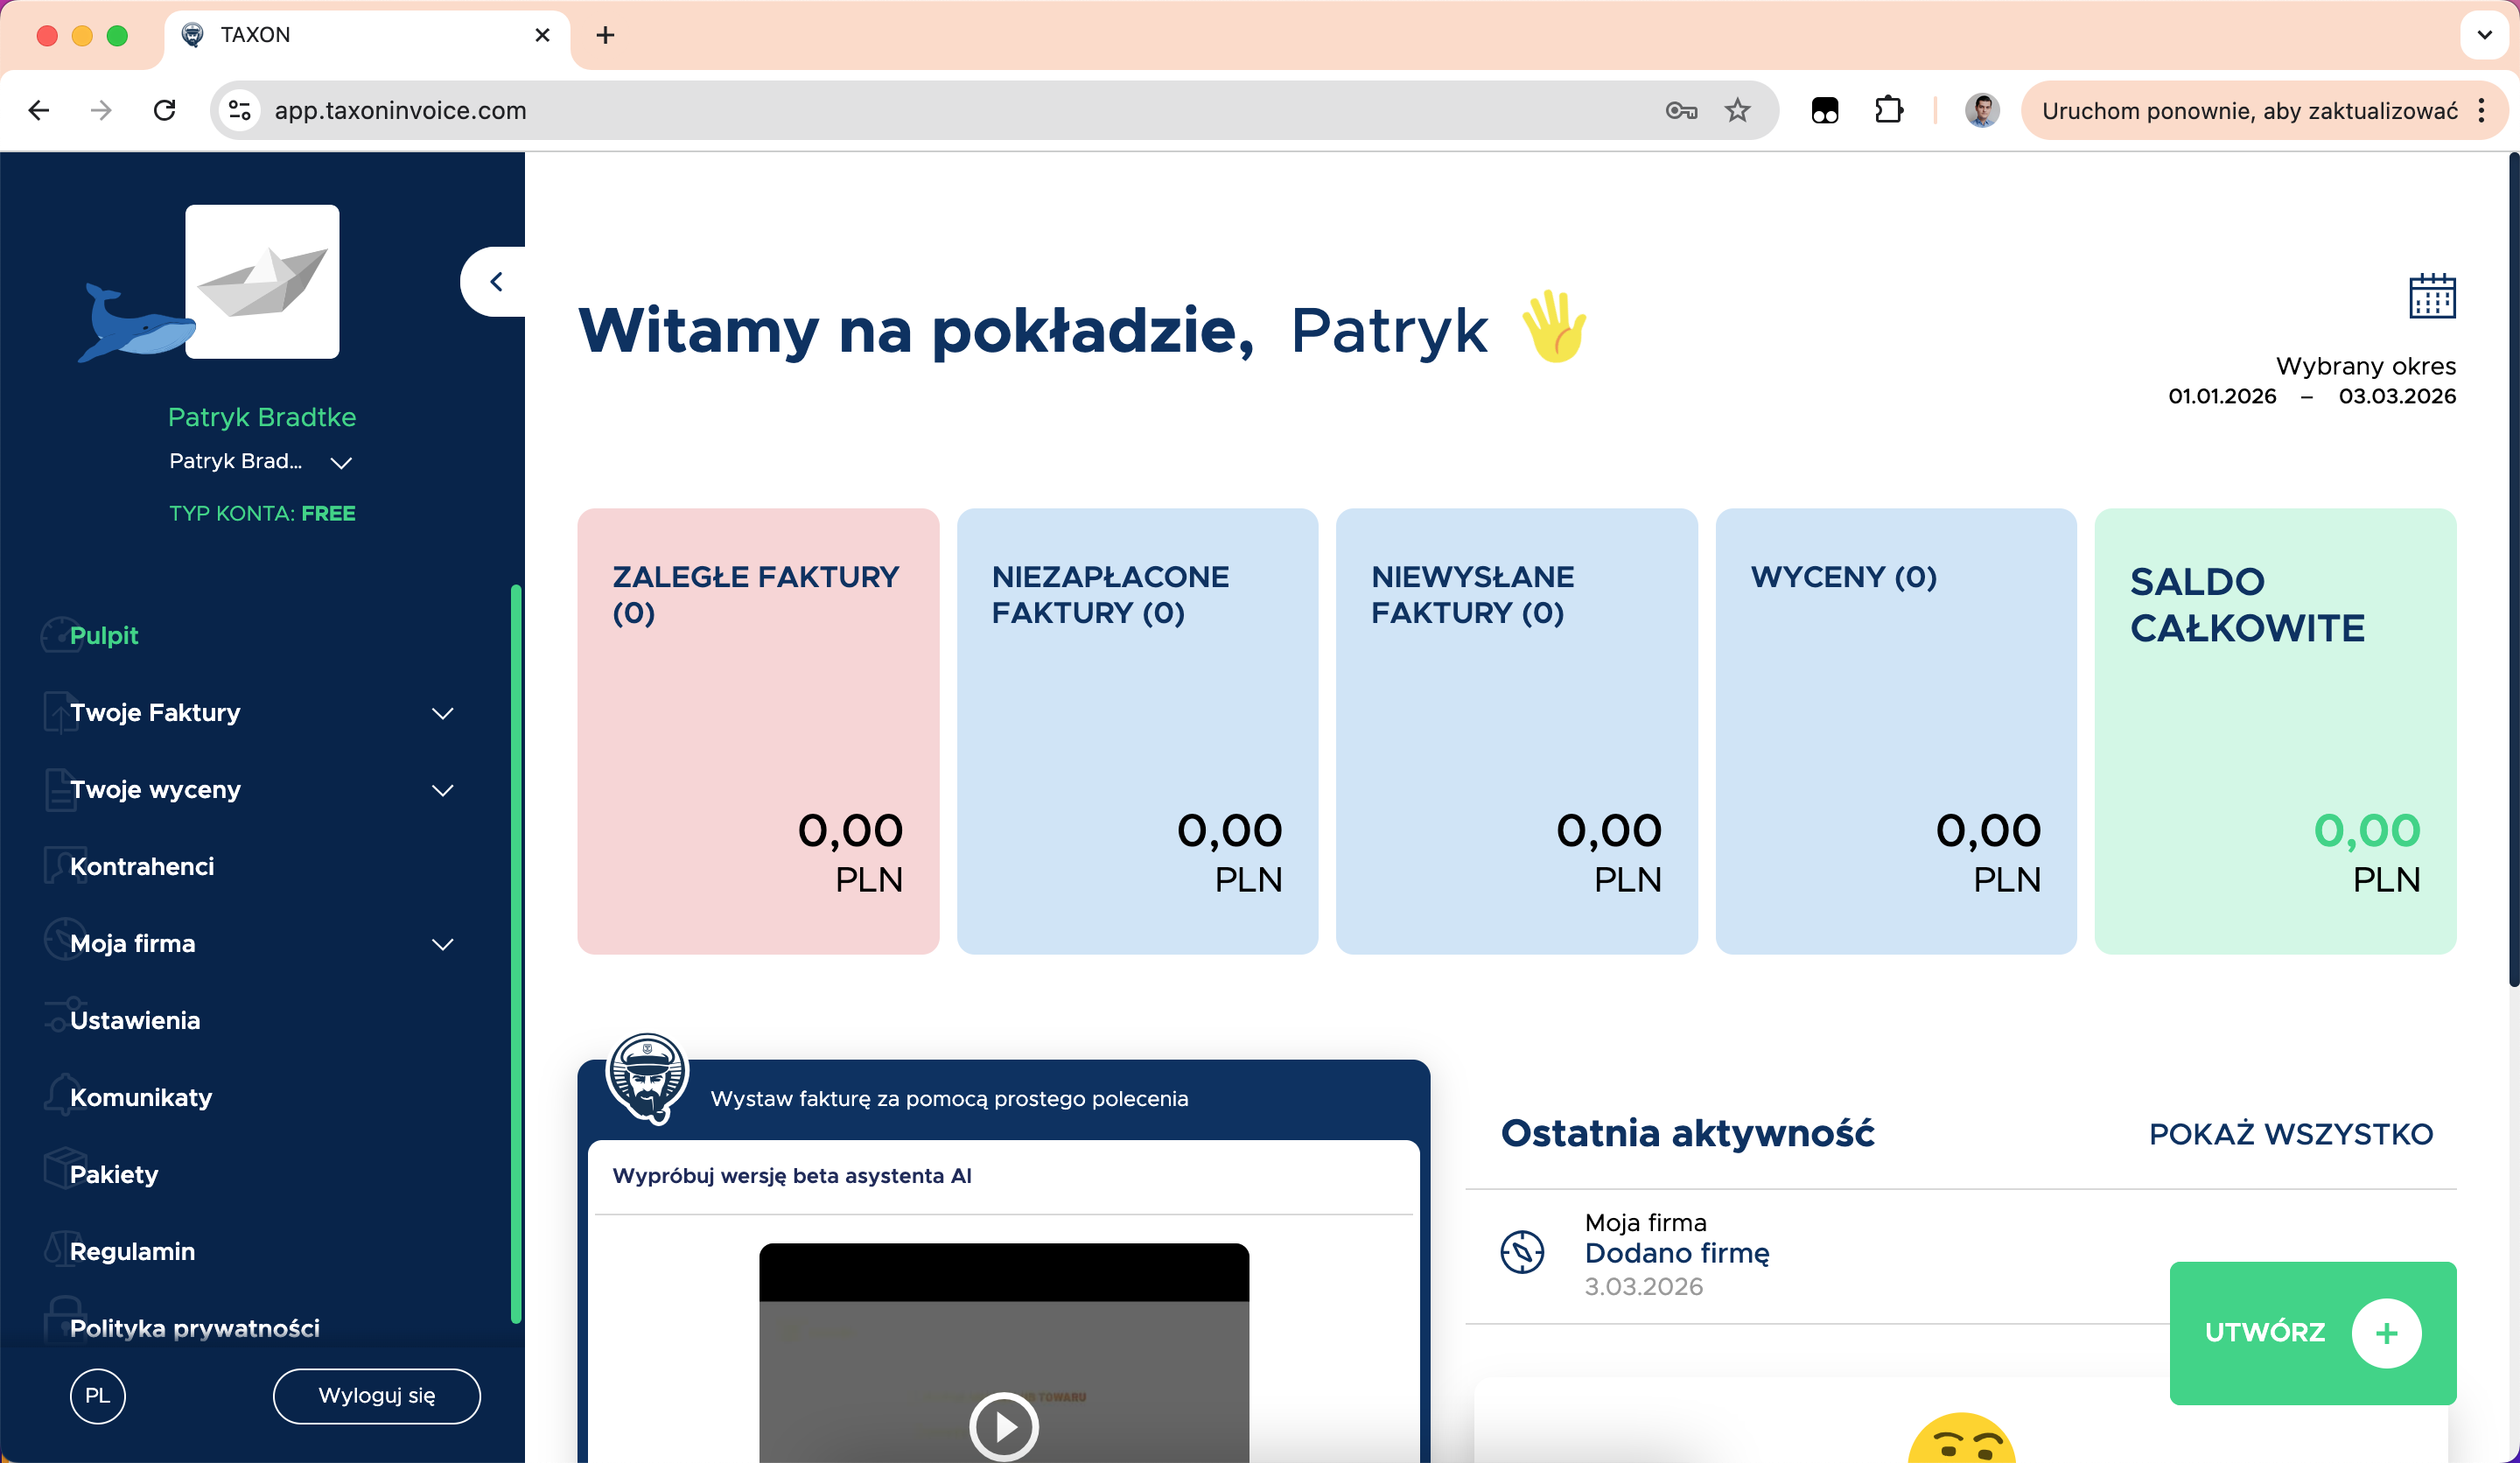Screen dimensions: 2520x1463
Task: Open the Pulpit menu item
Action: (x=104, y=635)
